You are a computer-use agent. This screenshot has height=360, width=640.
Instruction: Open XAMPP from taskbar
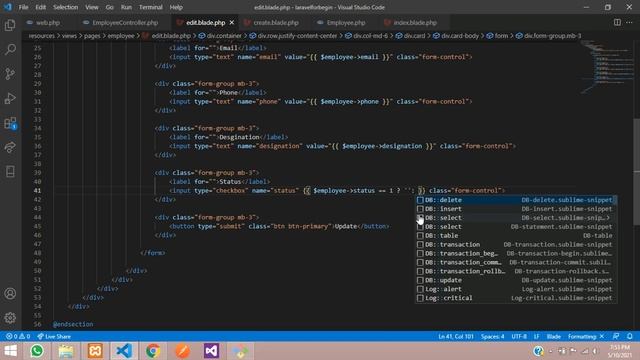point(95,351)
